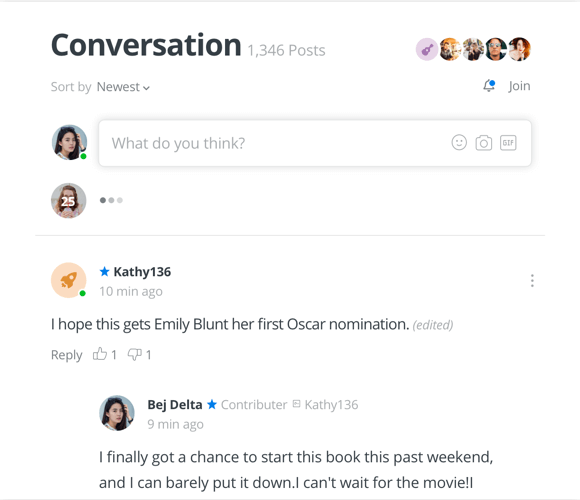The image size is (580, 500).
Task: Join the conversation
Action: tap(519, 86)
